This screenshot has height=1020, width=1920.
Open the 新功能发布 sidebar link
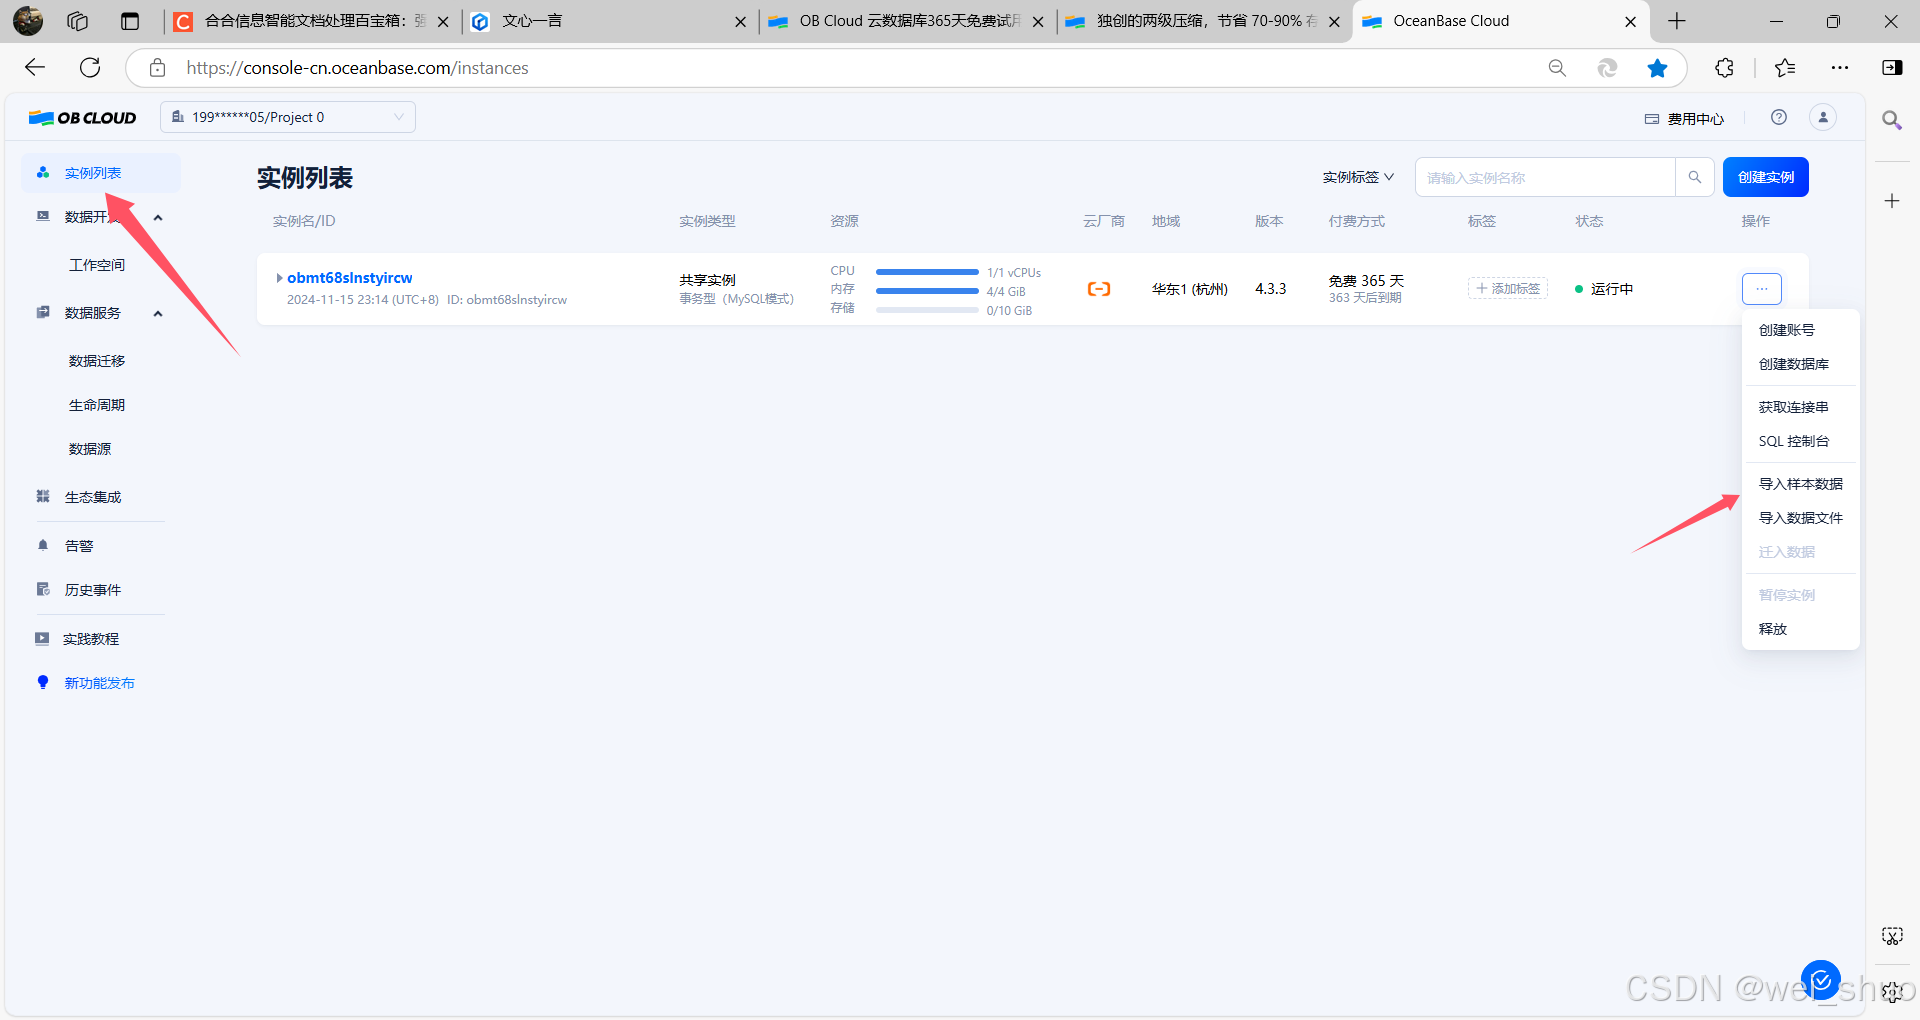point(99,683)
